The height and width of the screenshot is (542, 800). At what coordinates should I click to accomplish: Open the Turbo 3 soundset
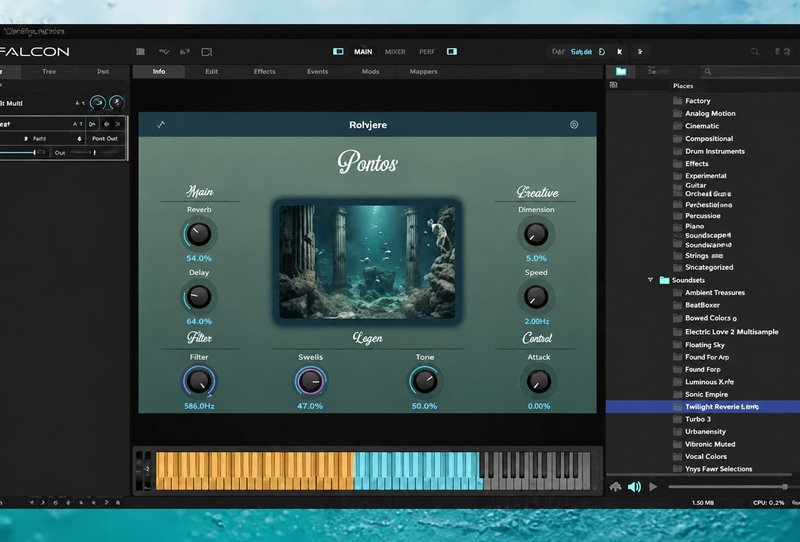(698, 419)
